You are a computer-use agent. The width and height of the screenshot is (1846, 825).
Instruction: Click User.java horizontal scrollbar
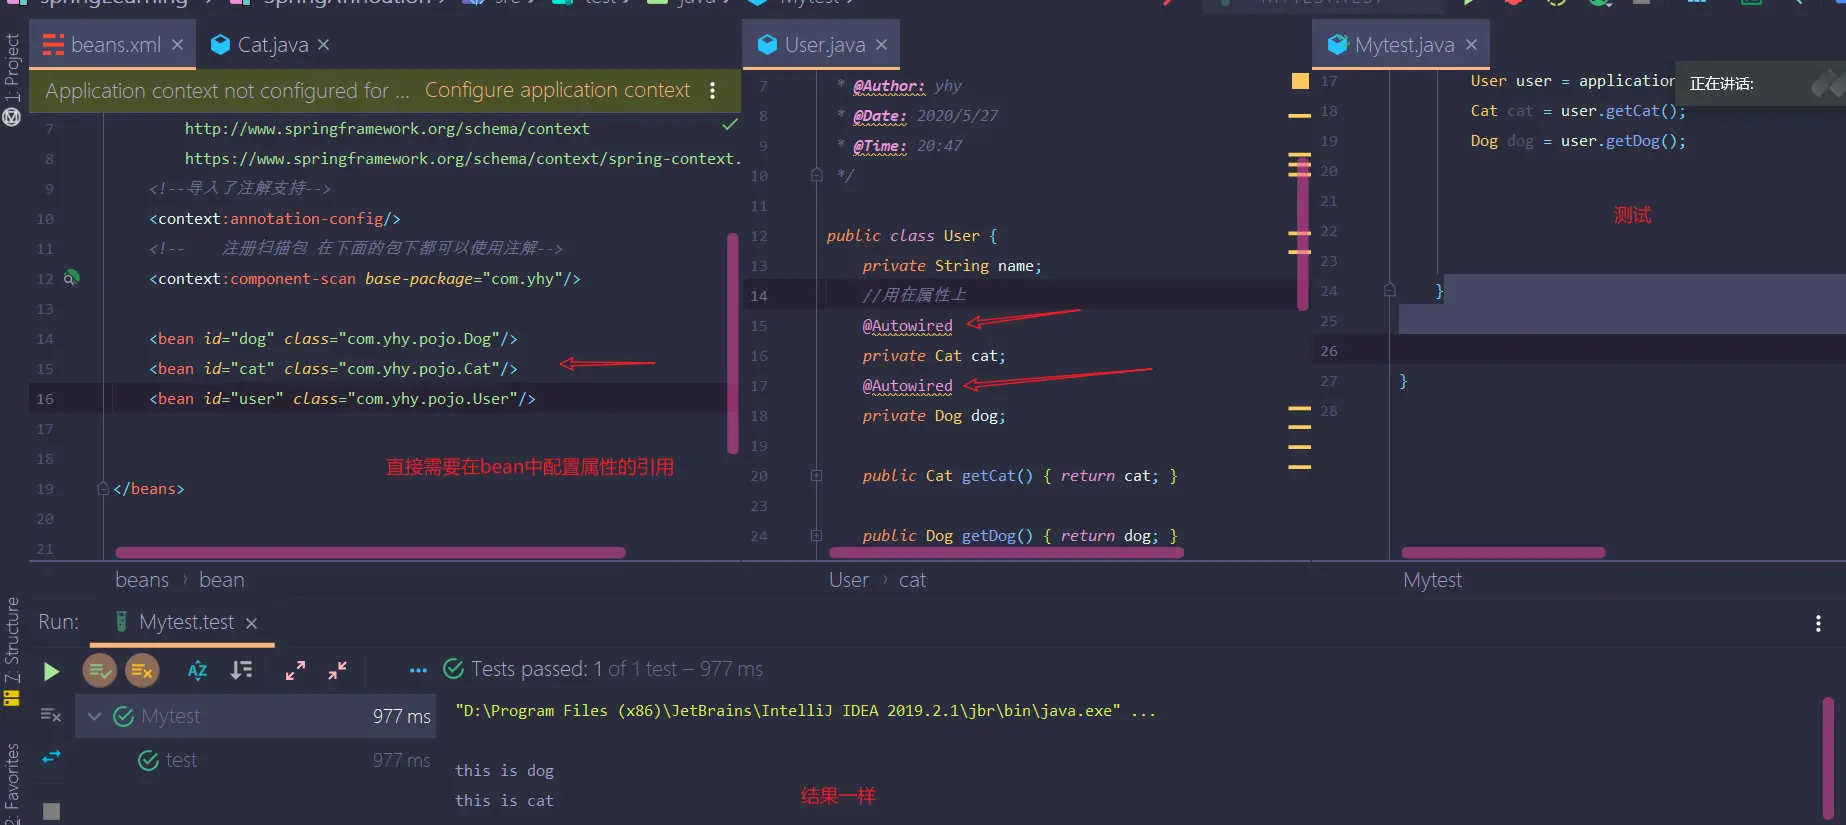(x=1007, y=553)
